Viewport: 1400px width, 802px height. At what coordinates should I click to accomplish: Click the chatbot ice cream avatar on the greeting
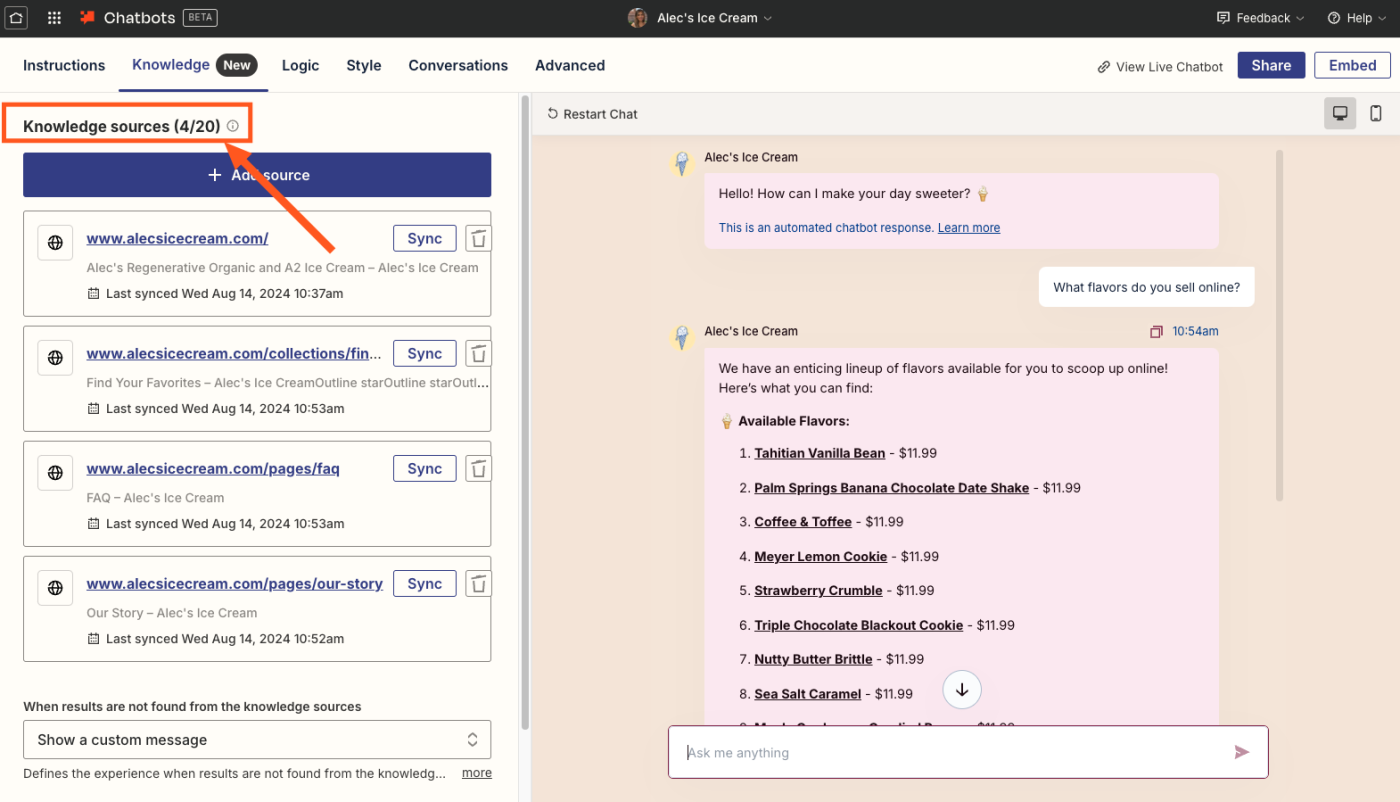coord(683,164)
